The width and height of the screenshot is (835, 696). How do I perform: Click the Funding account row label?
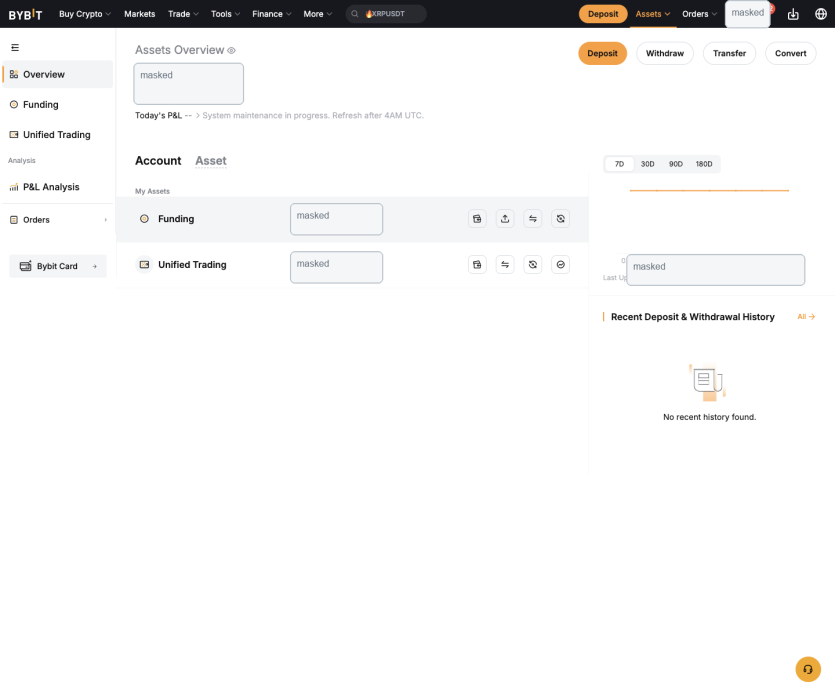click(176, 219)
